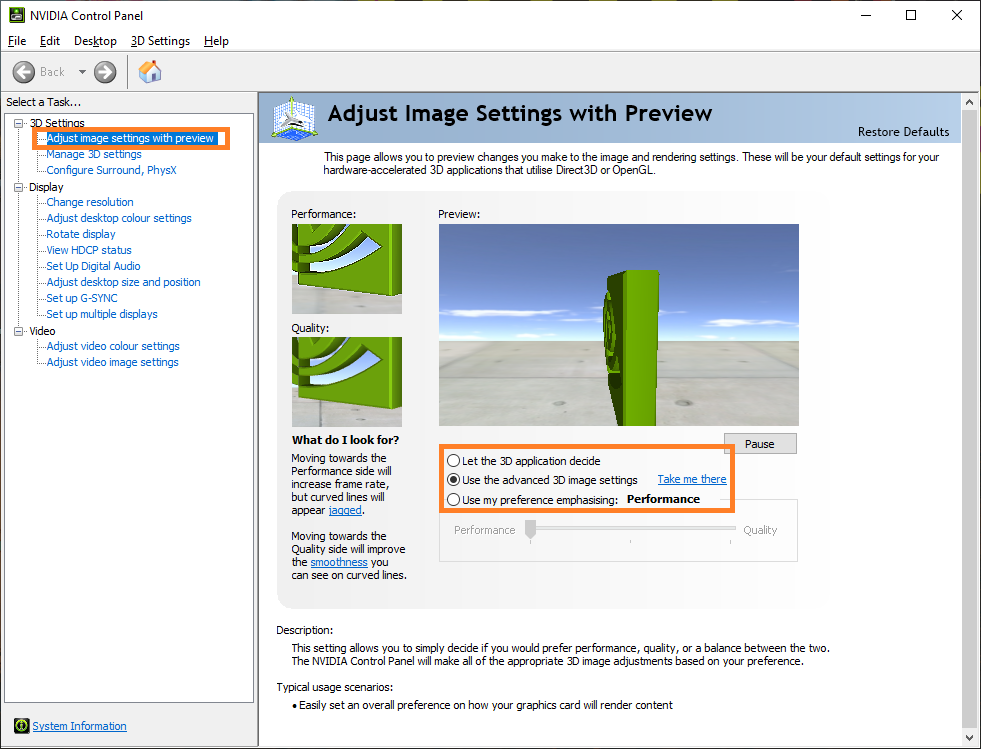Click the Display tree label
Screen dimensions: 981x749
[x=46, y=187]
